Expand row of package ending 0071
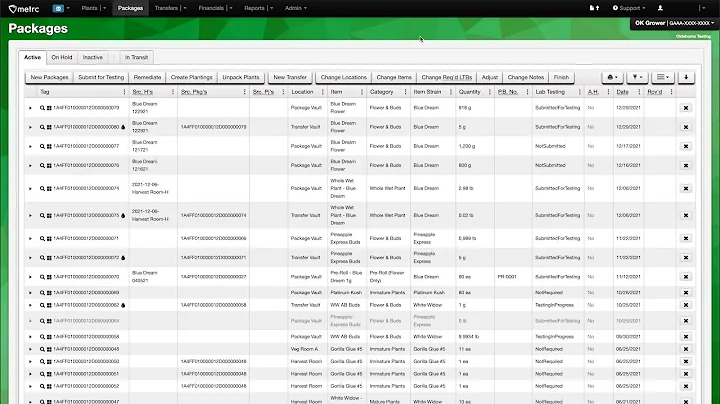The width and height of the screenshot is (720, 404). click(30, 239)
